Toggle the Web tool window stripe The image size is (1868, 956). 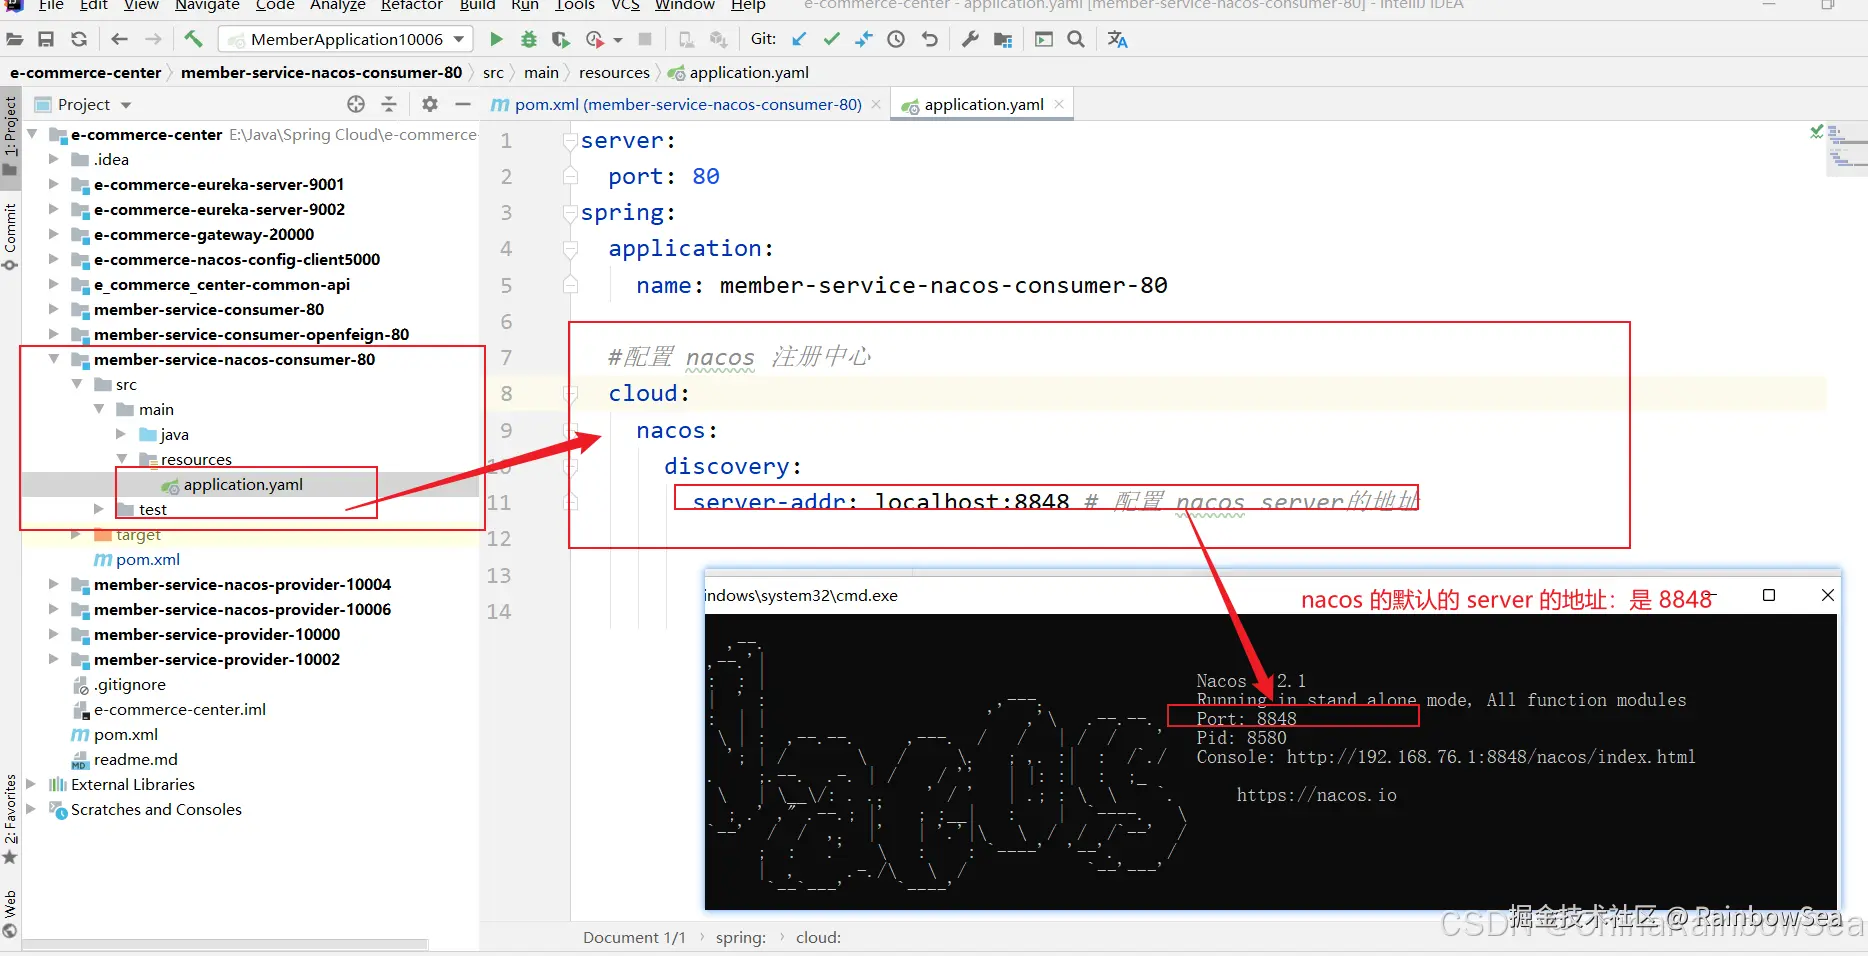(10, 913)
